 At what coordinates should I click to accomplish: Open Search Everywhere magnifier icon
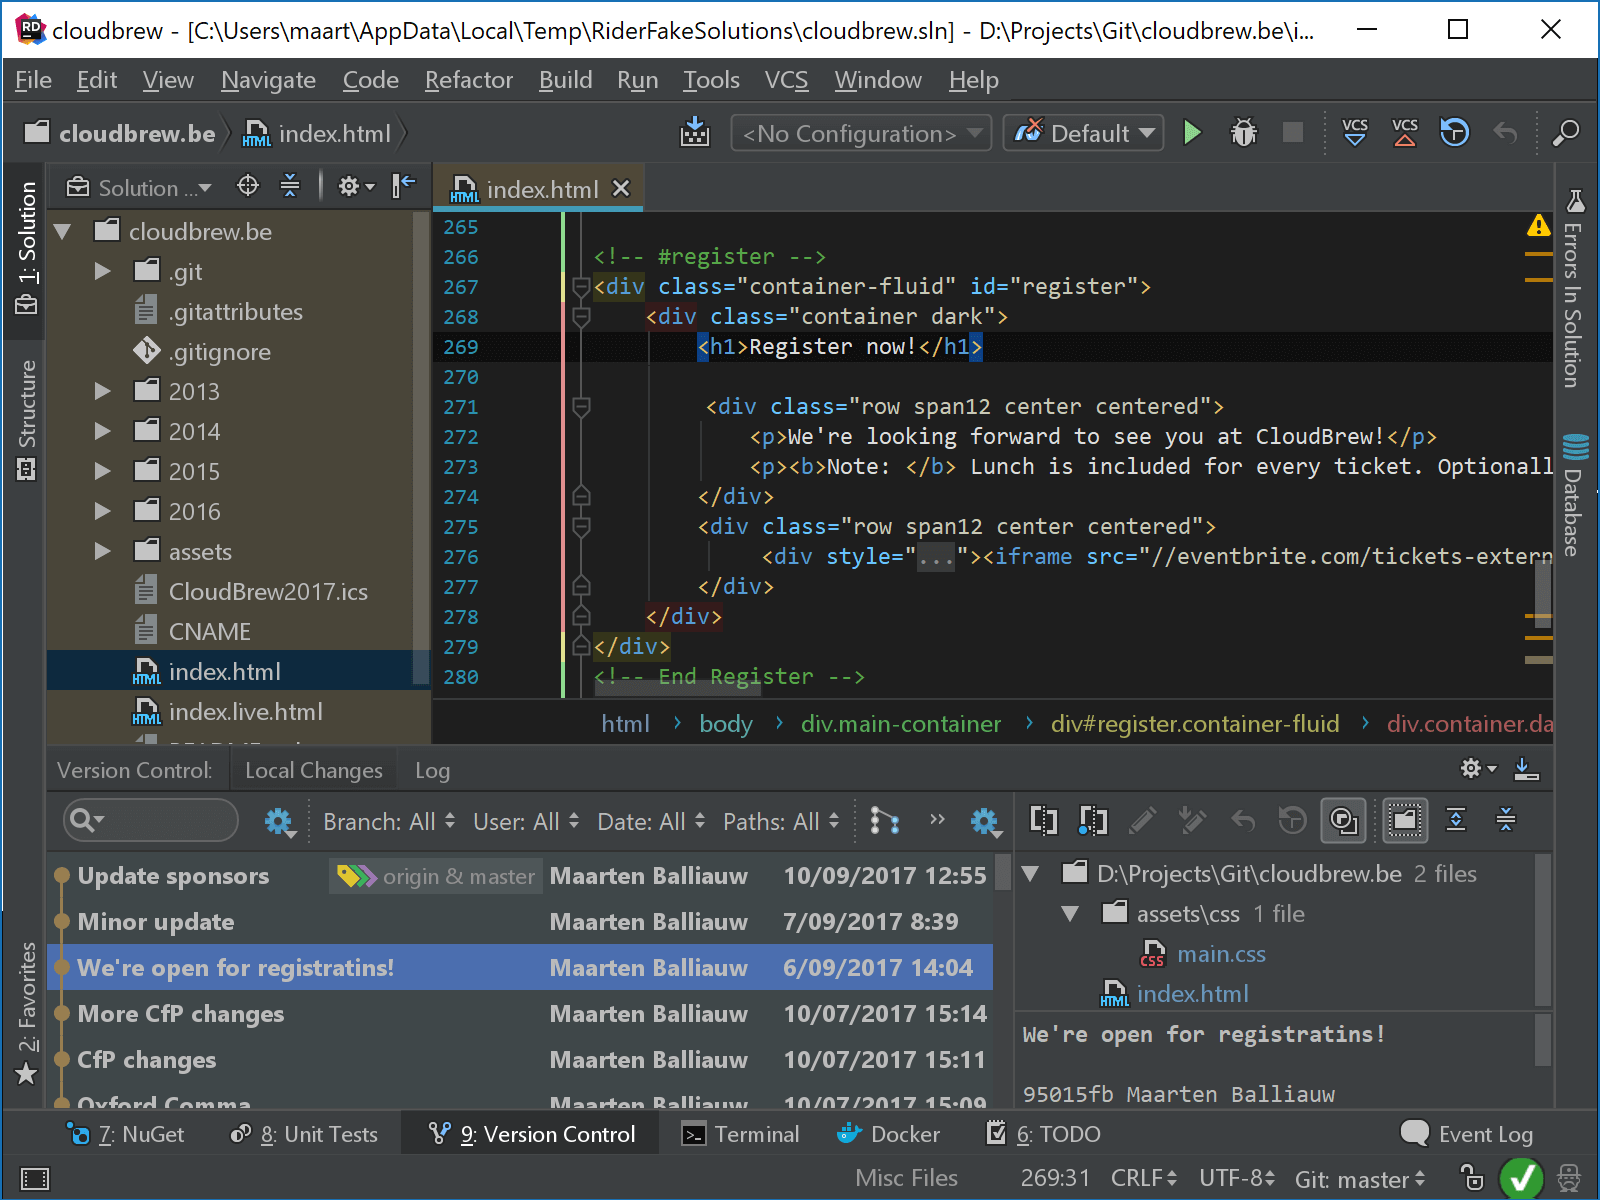(x=1566, y=133)
